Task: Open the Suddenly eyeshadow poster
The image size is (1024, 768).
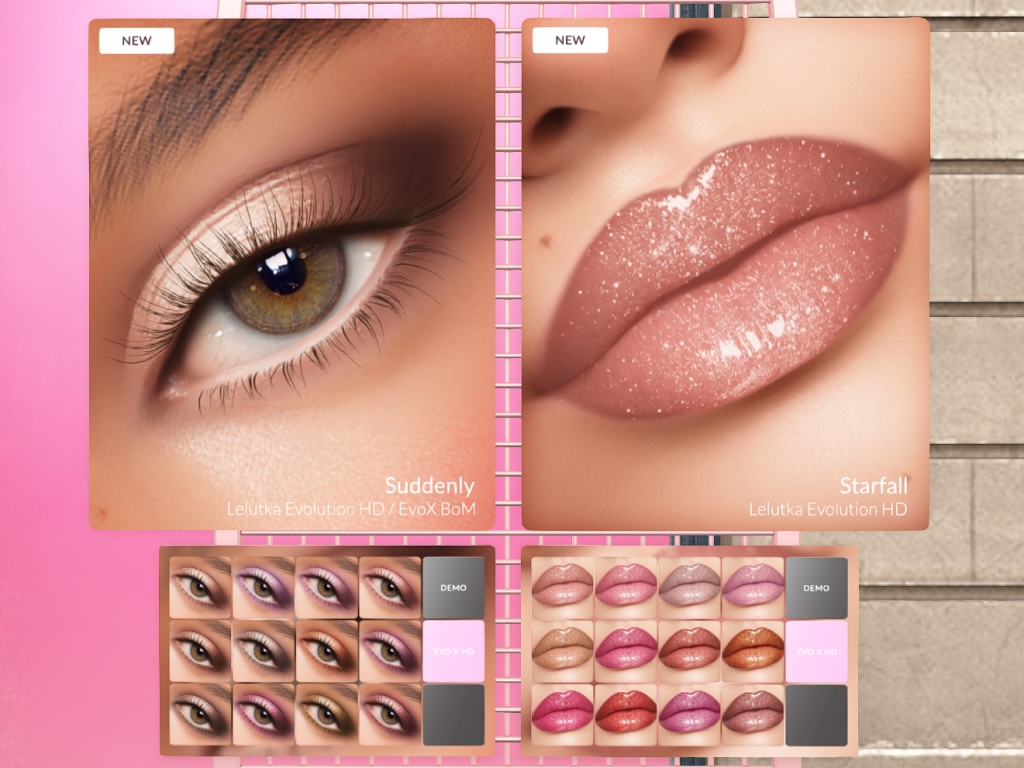Action: (292, 274)
